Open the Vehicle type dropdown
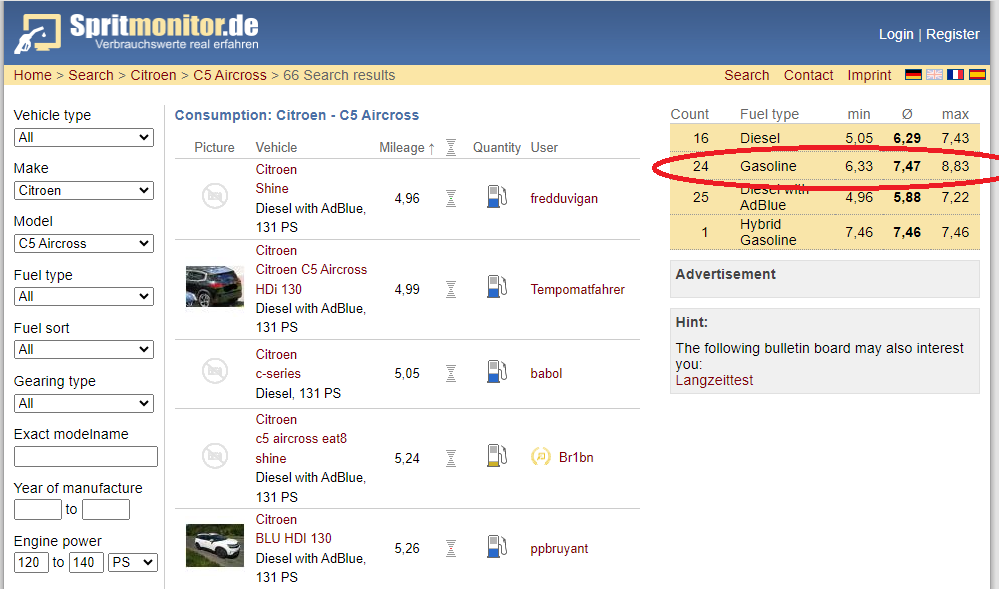This screenshot has width=999, height=589. [x=83, y=137]
